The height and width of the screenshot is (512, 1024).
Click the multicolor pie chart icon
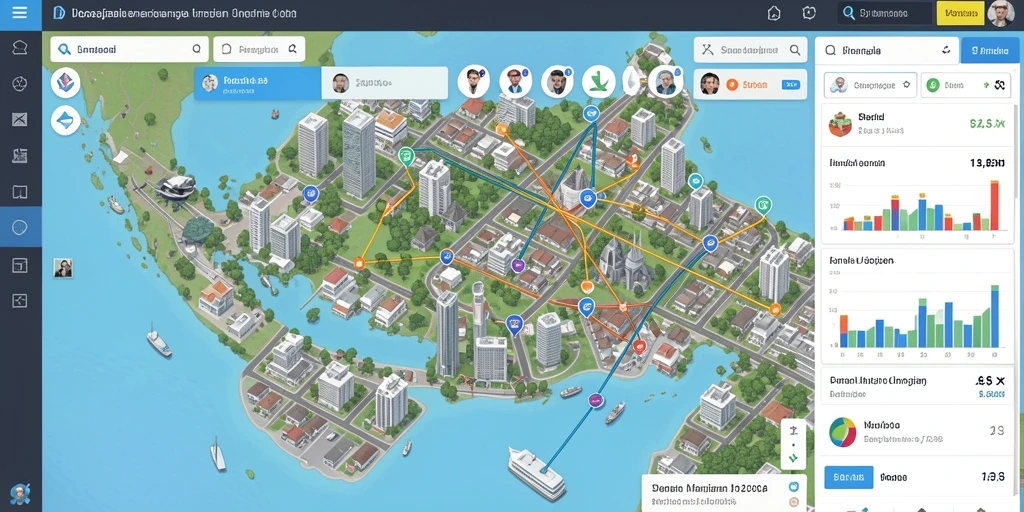pos(842,432)
